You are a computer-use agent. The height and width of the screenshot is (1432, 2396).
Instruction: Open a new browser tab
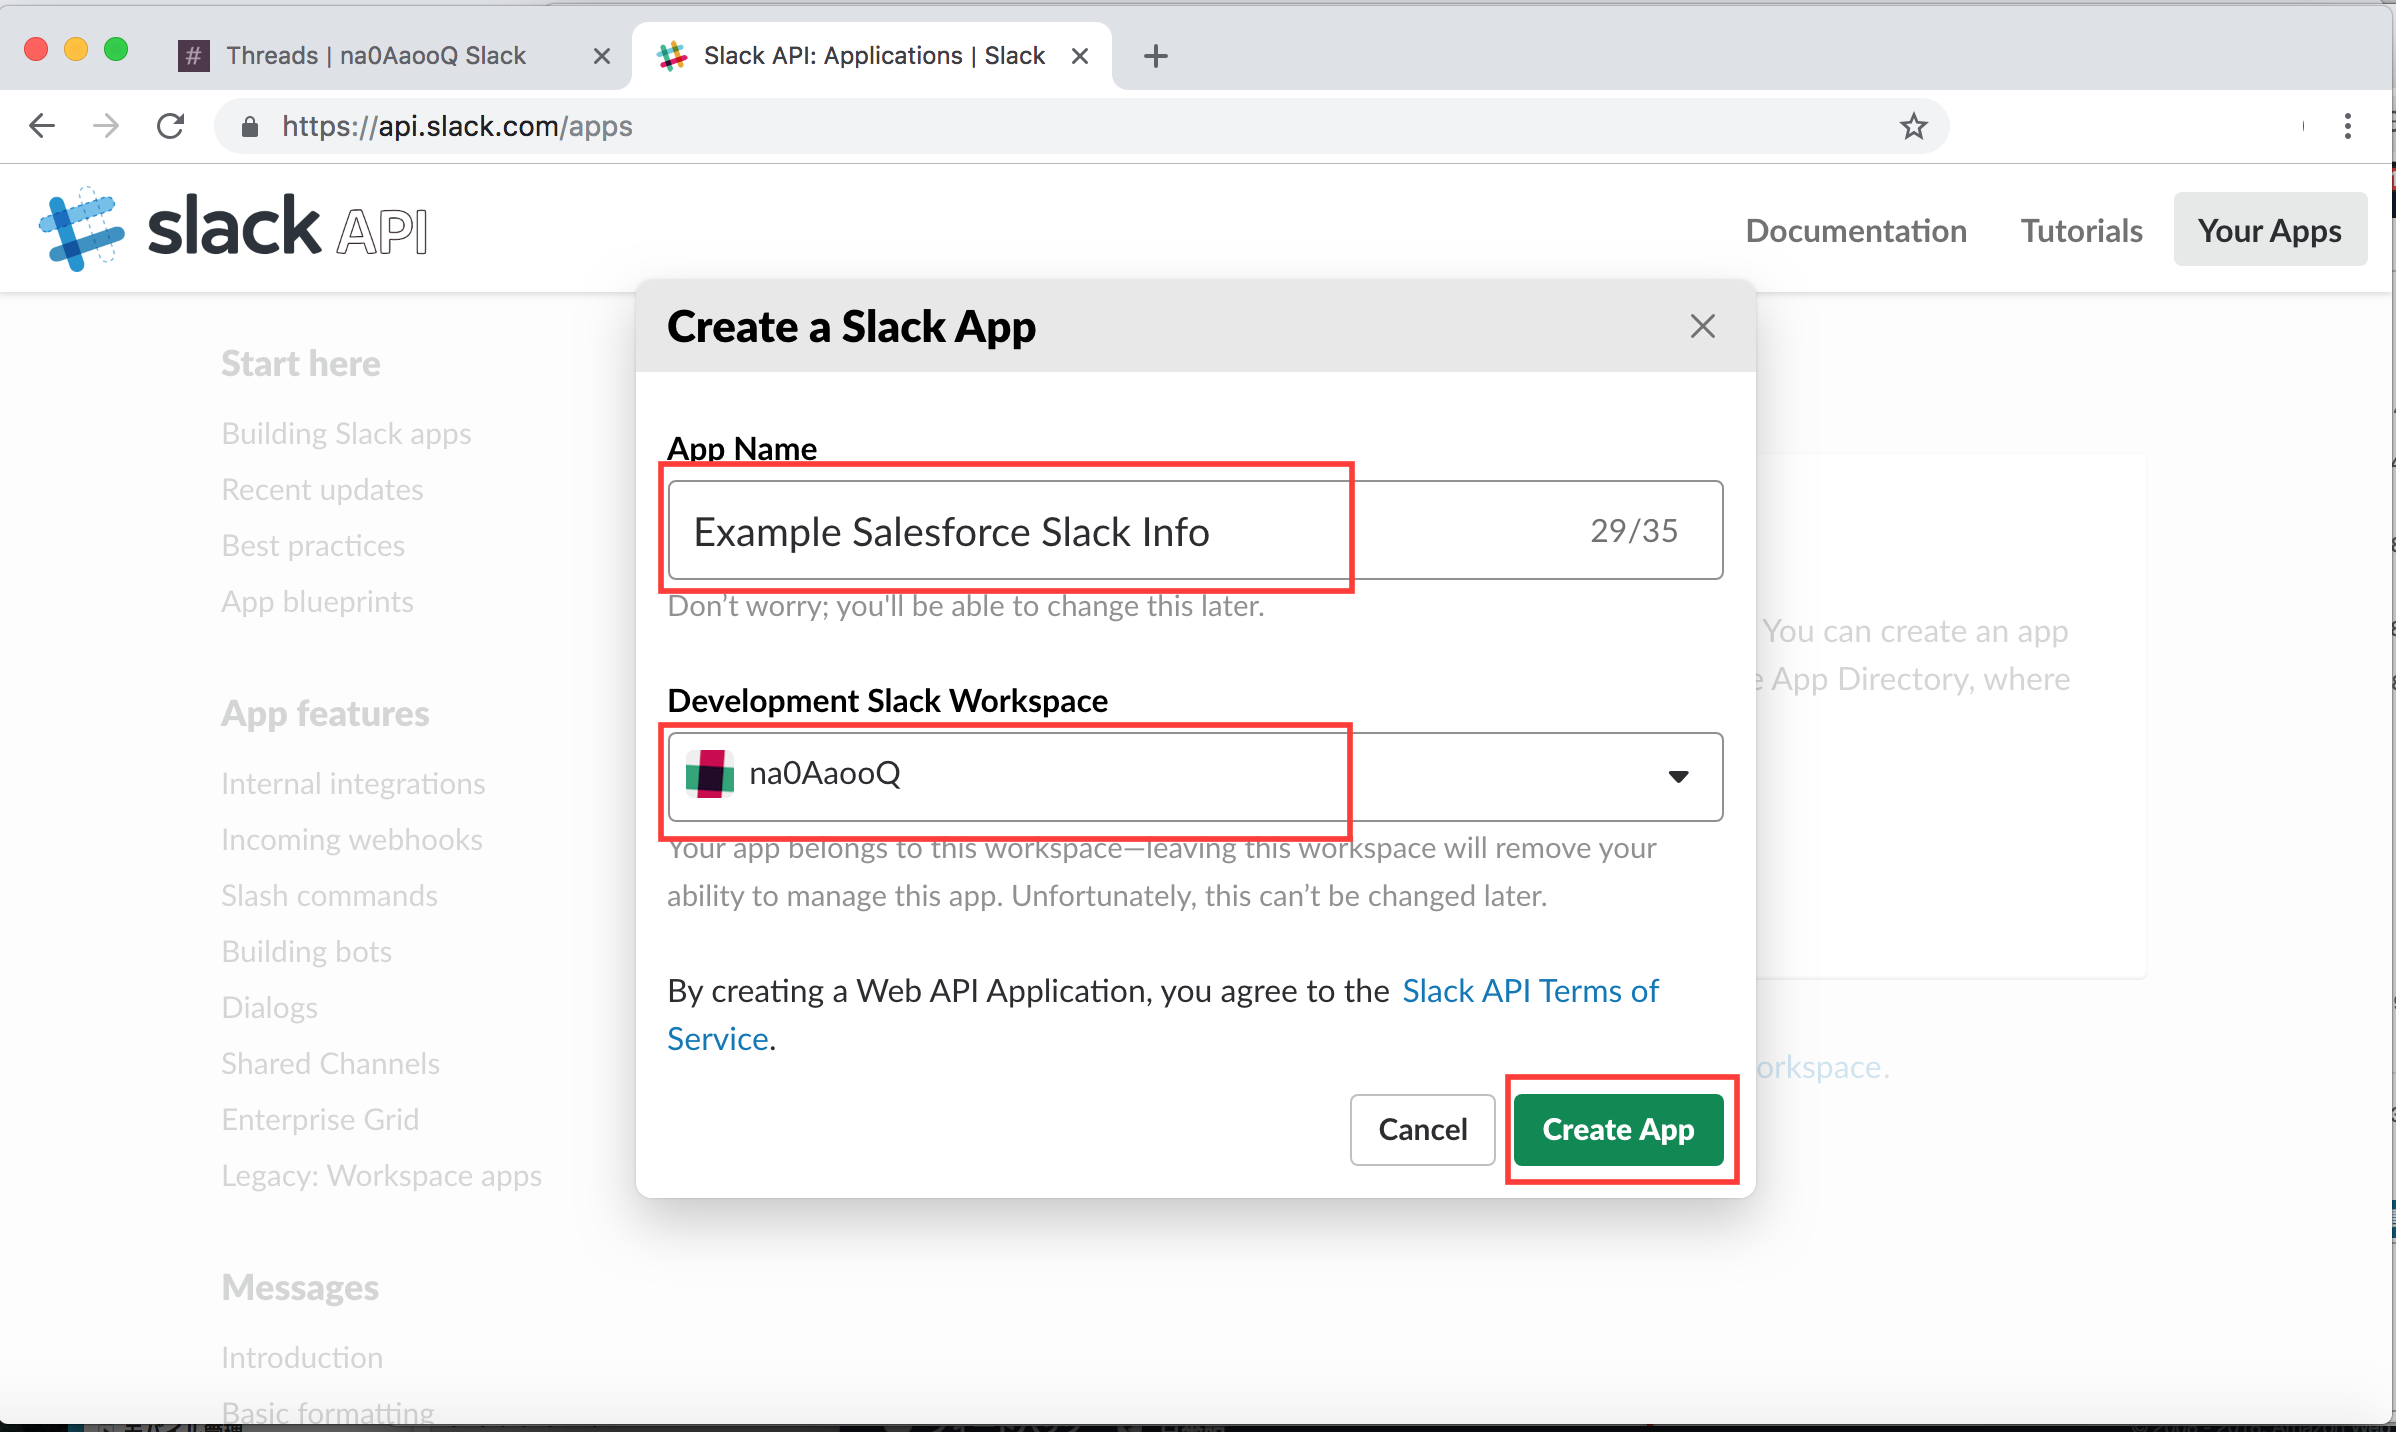(1155, 56)
